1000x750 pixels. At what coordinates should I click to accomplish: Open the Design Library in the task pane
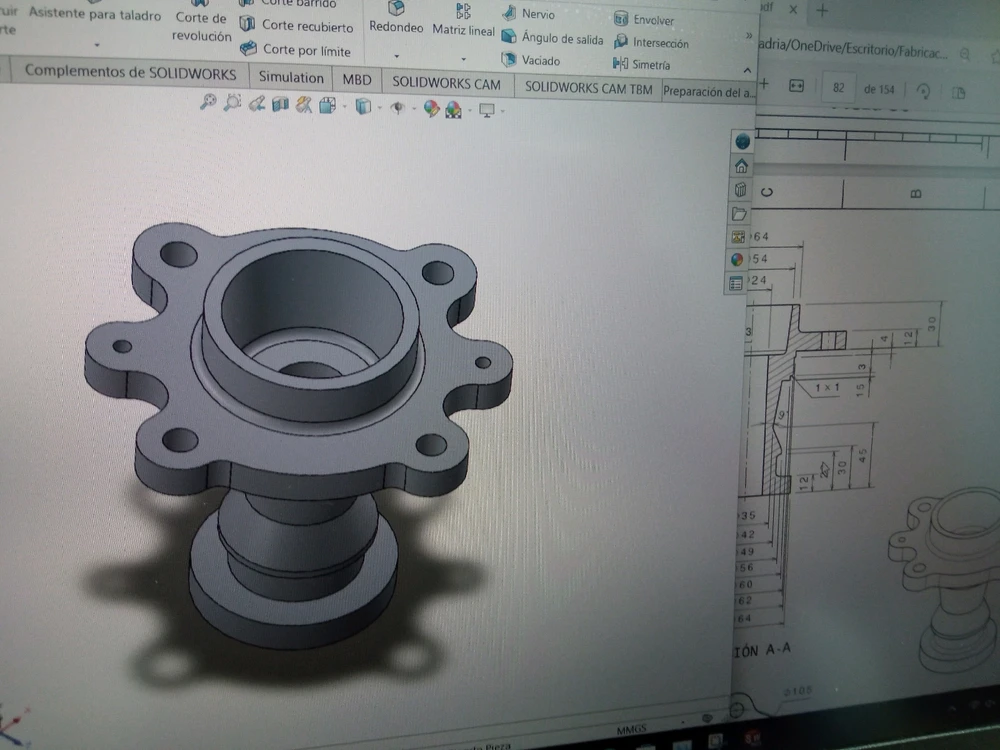[x=740, y=190]
